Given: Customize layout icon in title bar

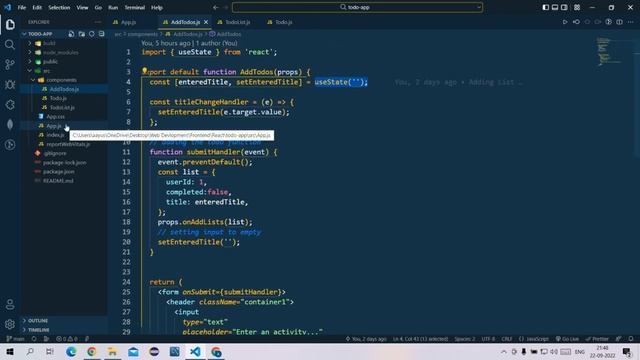Looking at the screenshot, I should (577, 7).
